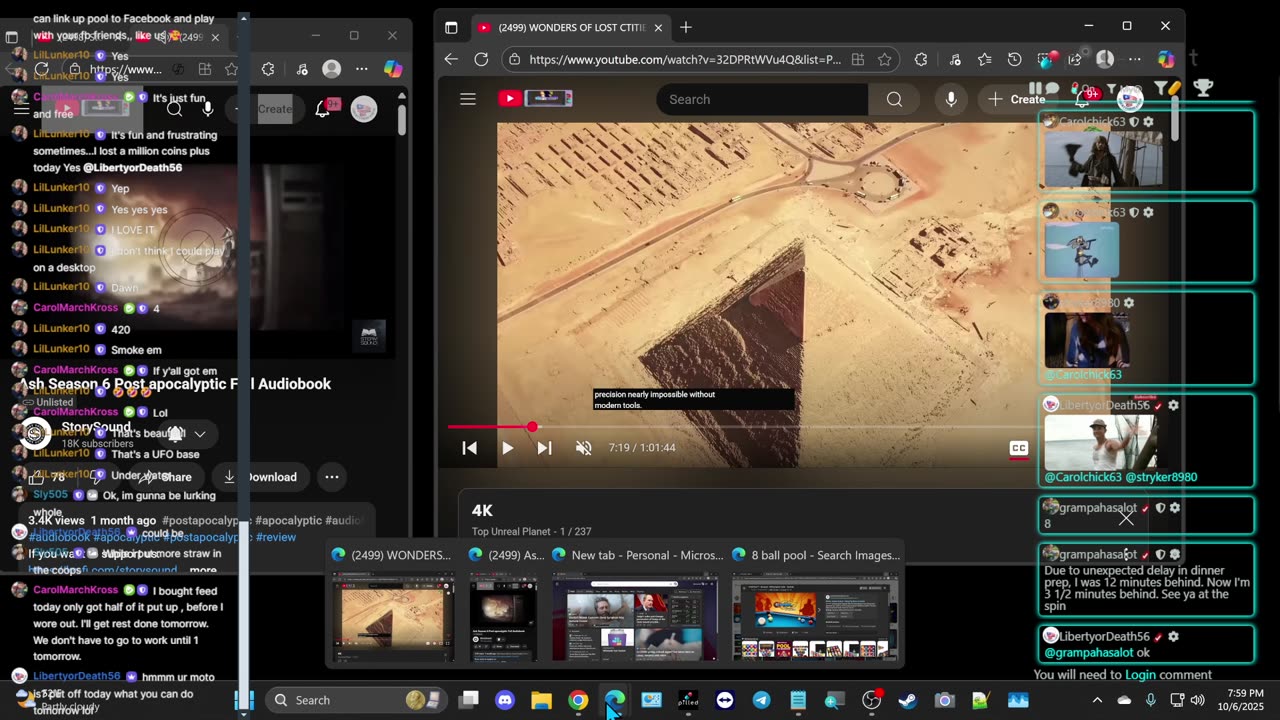Screen dimensions: 1280x720
Task: Skip to the next video in playlist
Action: 544,448
